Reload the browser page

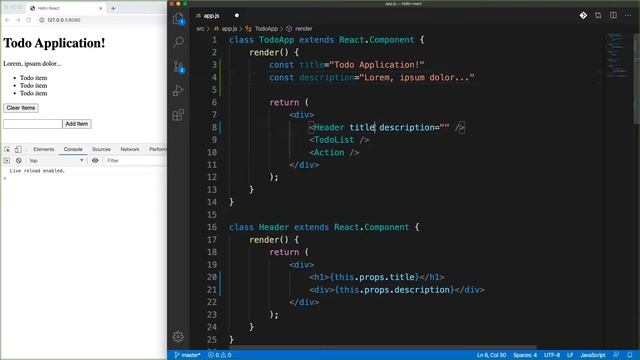coord(29,20)
